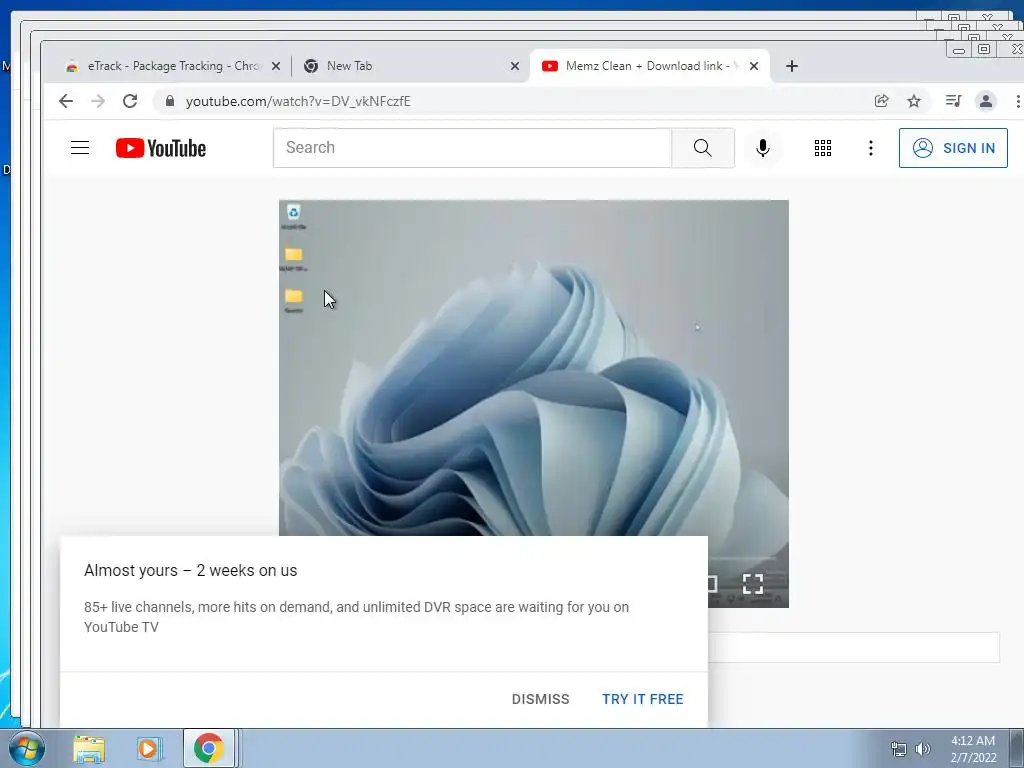Close the eTrack Package Tracking tab
The width and height of the screenshot is (1024, 768).
point(276,66)
